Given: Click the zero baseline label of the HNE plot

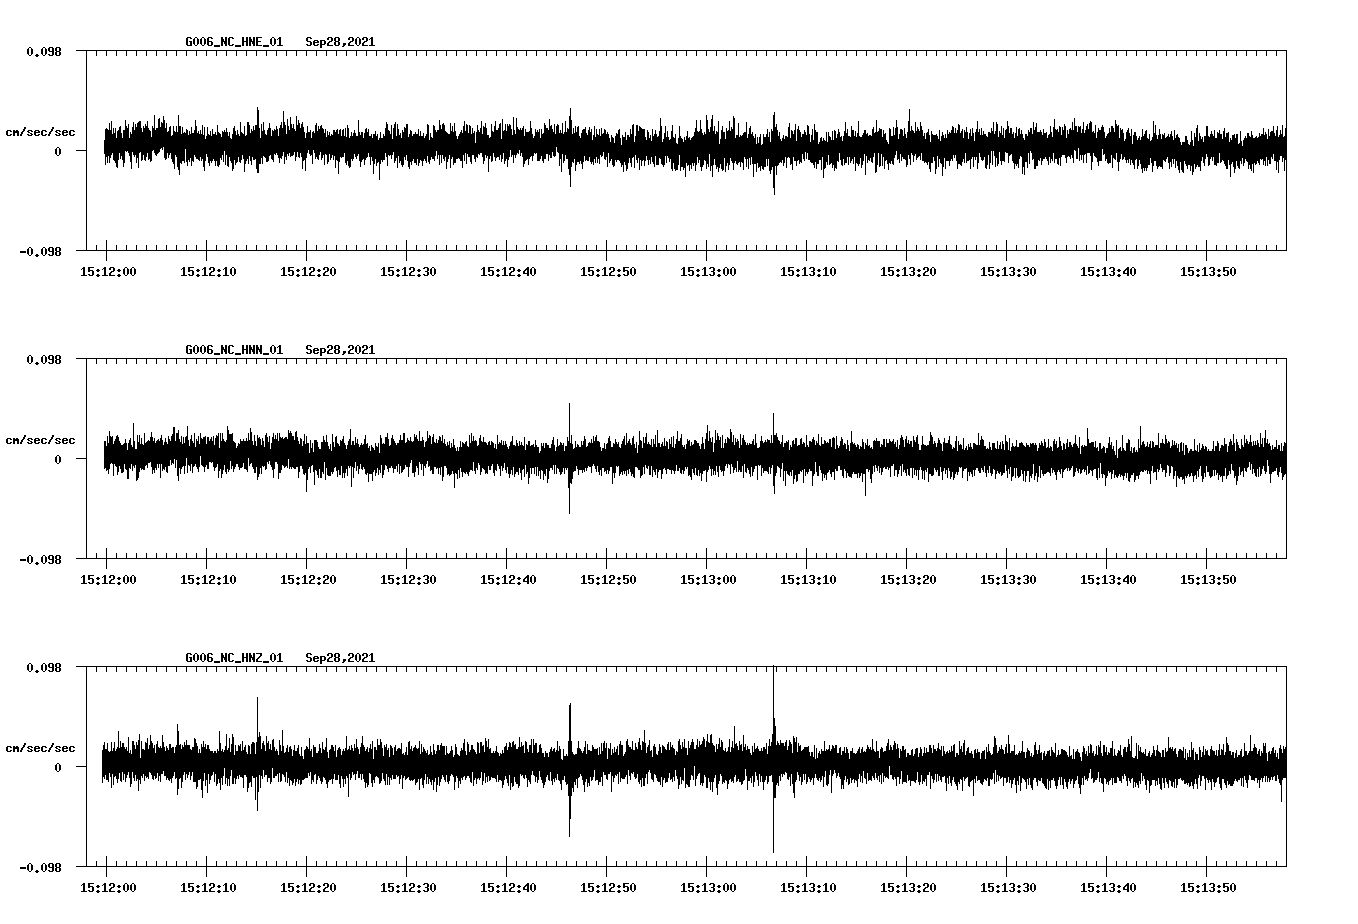Looking at the screenshot, I should pyautogui.click(x=58, y=151).
